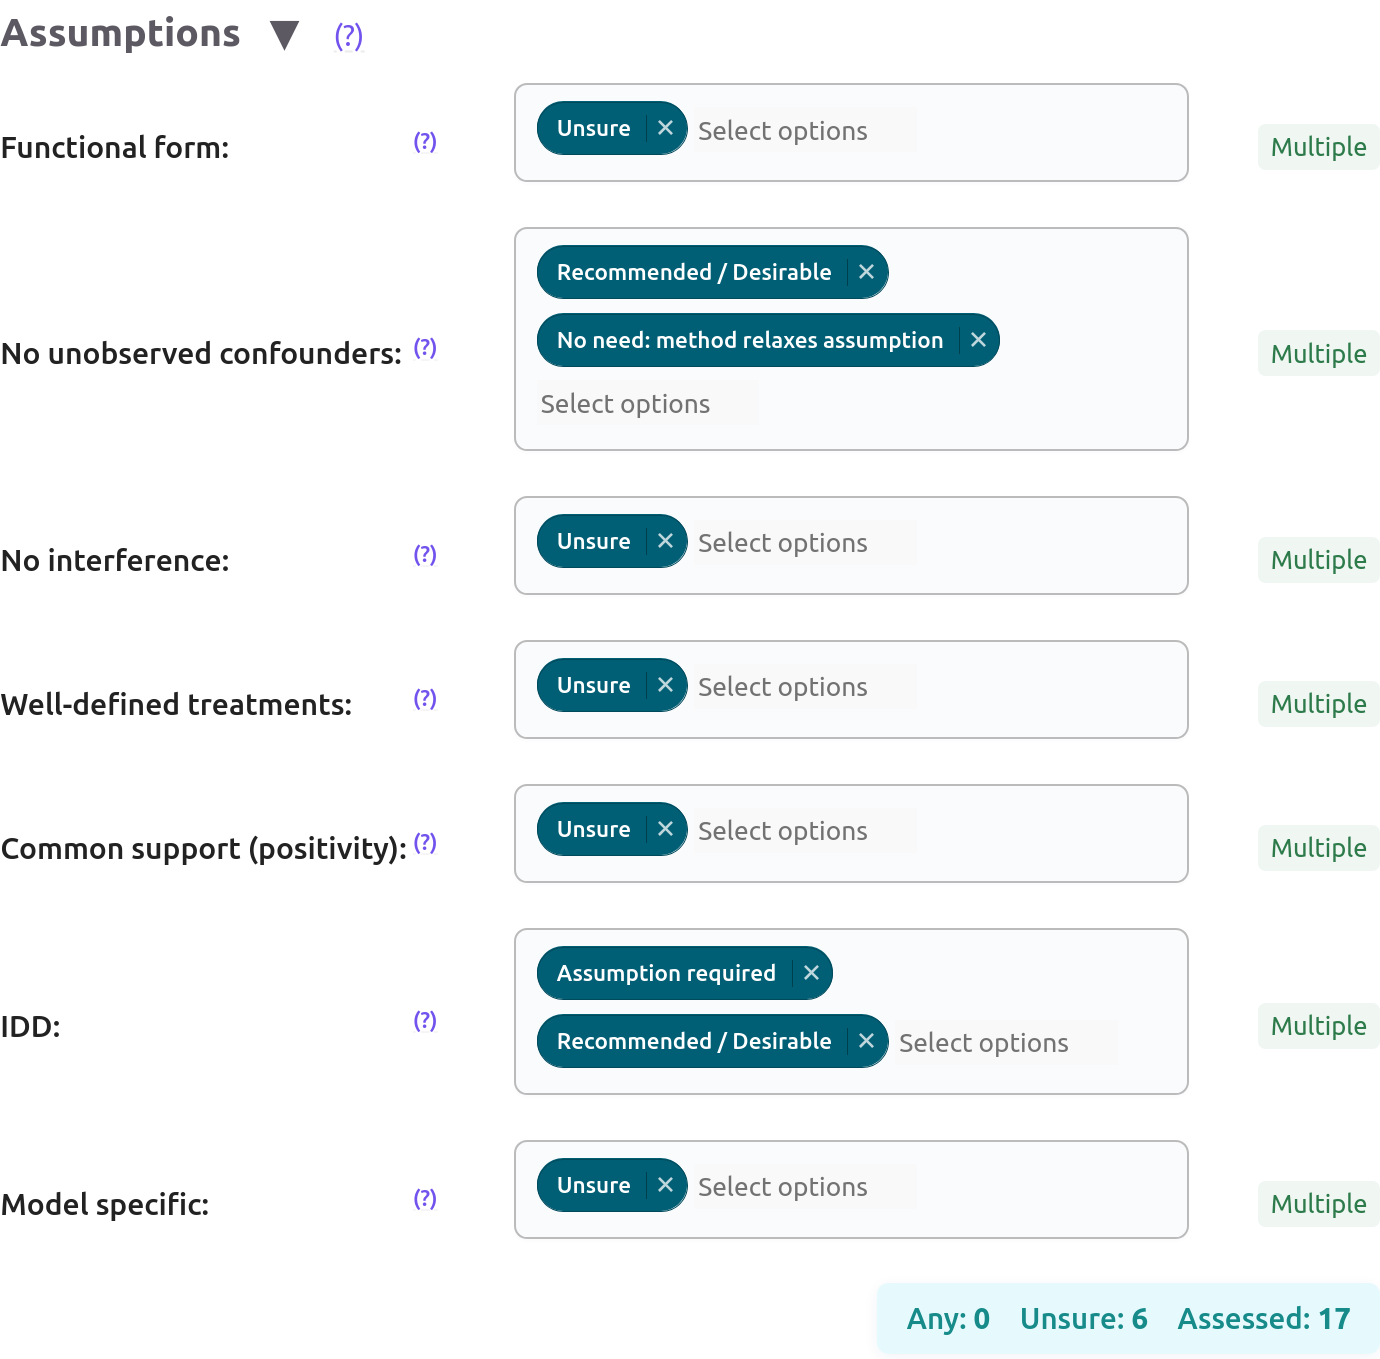1380x1359 pixels.
Task: Remove the No need: method relaxes assumption tag
Action: 978,340
